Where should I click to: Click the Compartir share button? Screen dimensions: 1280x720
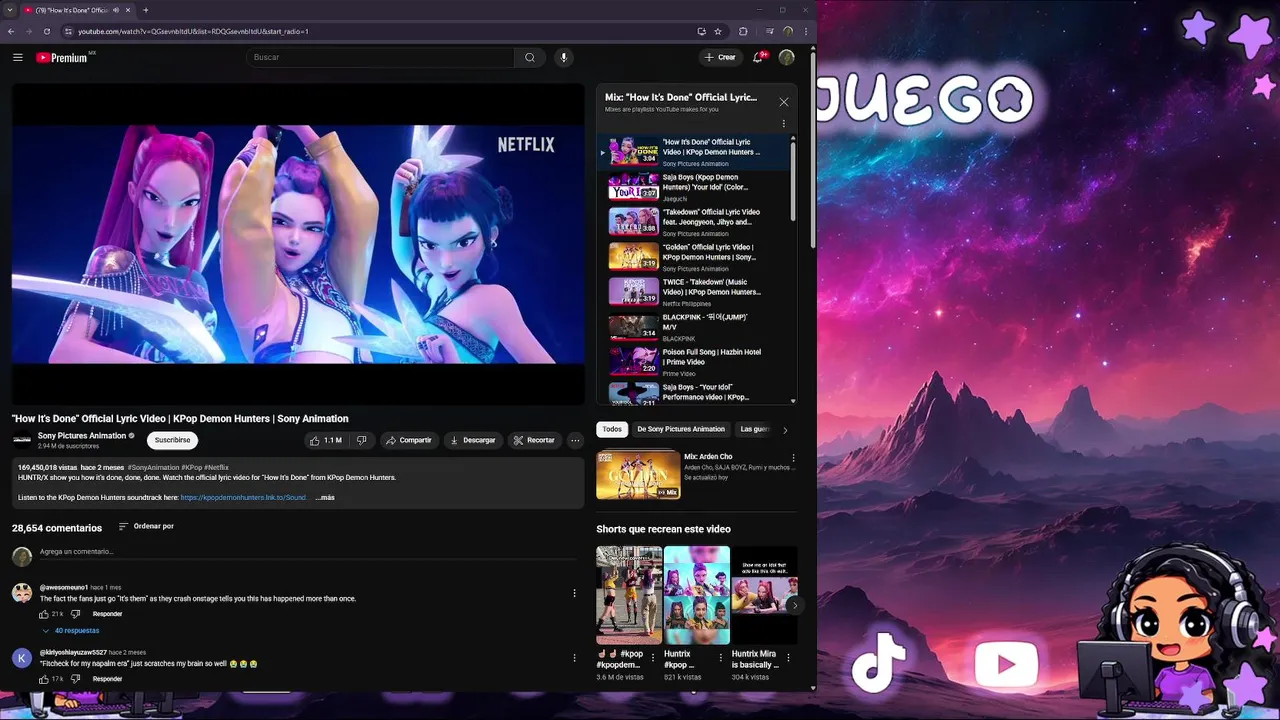click(x=409, y=440)
